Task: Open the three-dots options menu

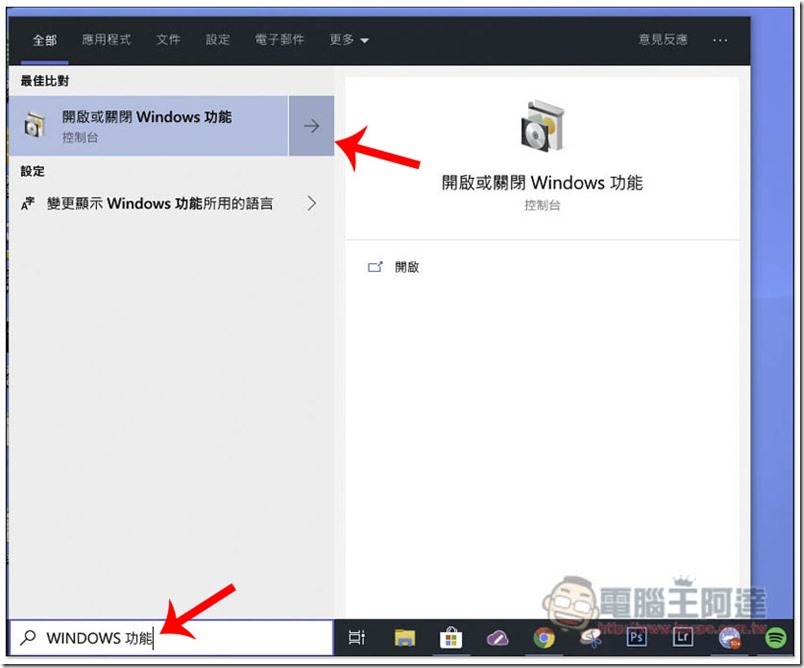Action: tap(720, 40)
